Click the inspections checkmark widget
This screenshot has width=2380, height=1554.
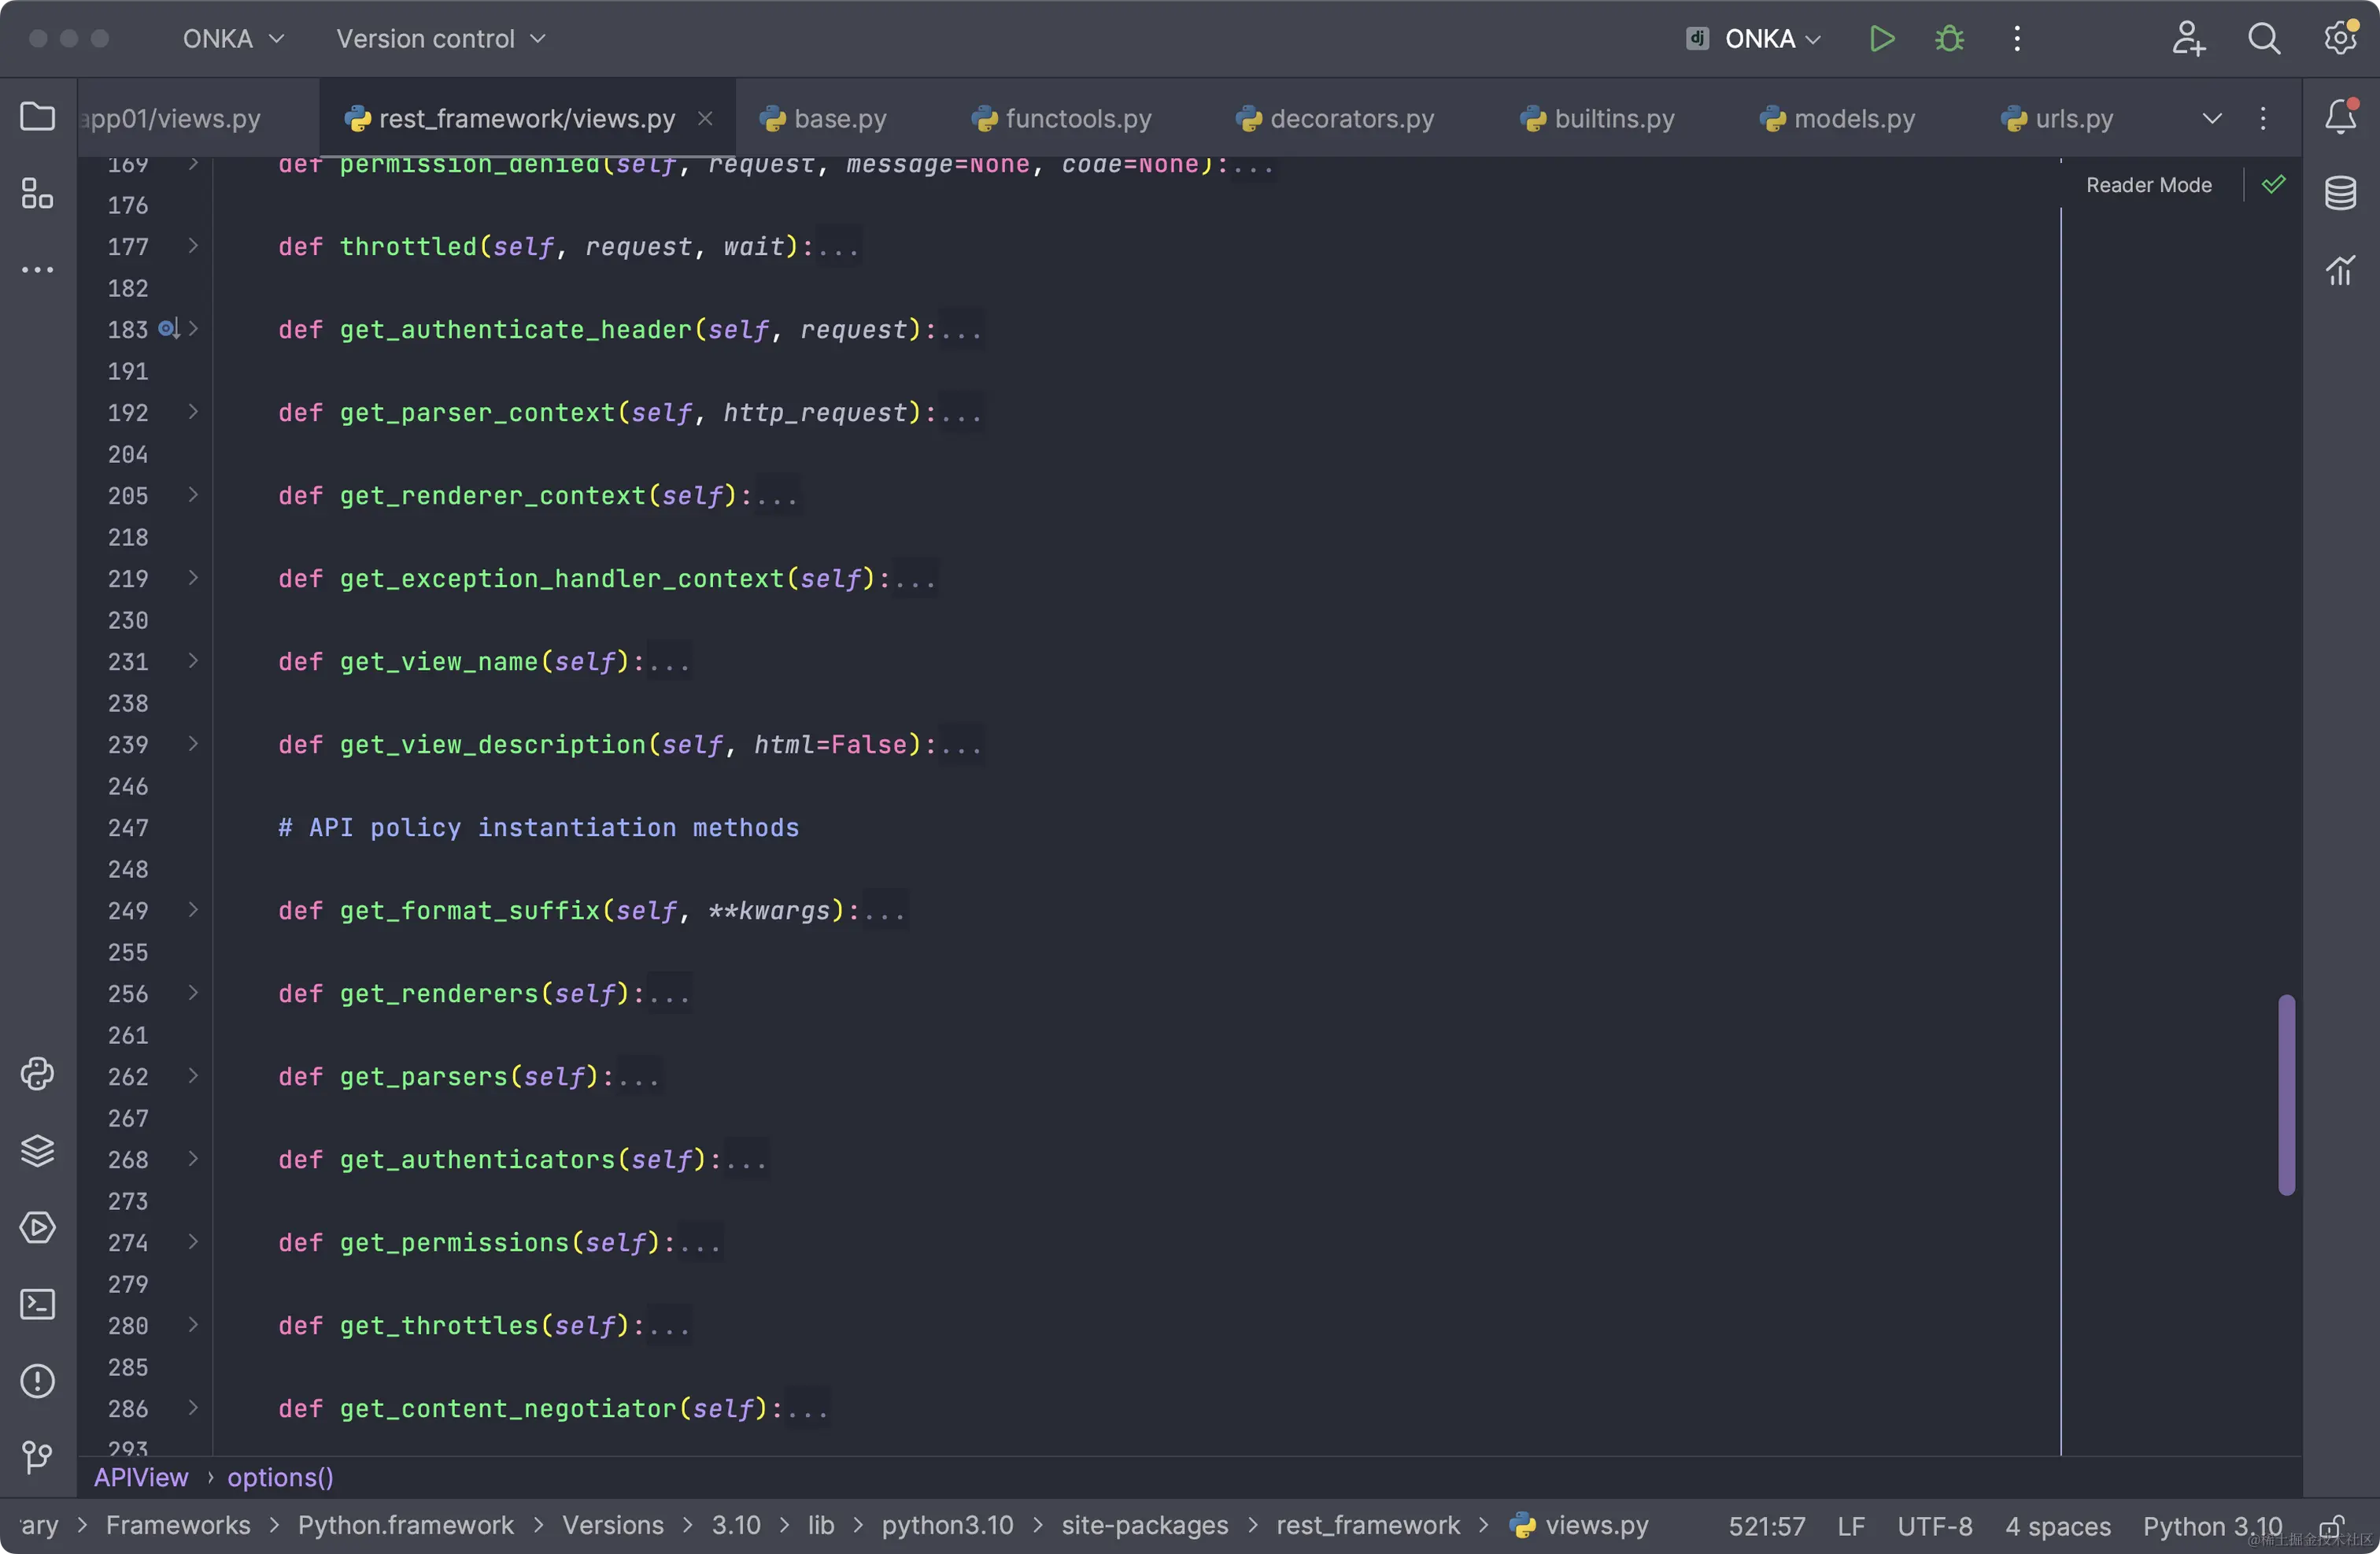point(2273,185)
